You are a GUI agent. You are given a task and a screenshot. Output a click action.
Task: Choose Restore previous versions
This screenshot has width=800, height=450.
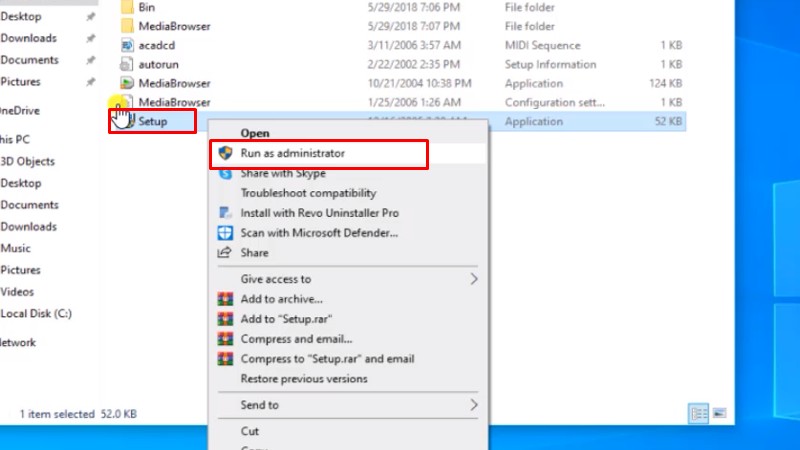point(304,379)
